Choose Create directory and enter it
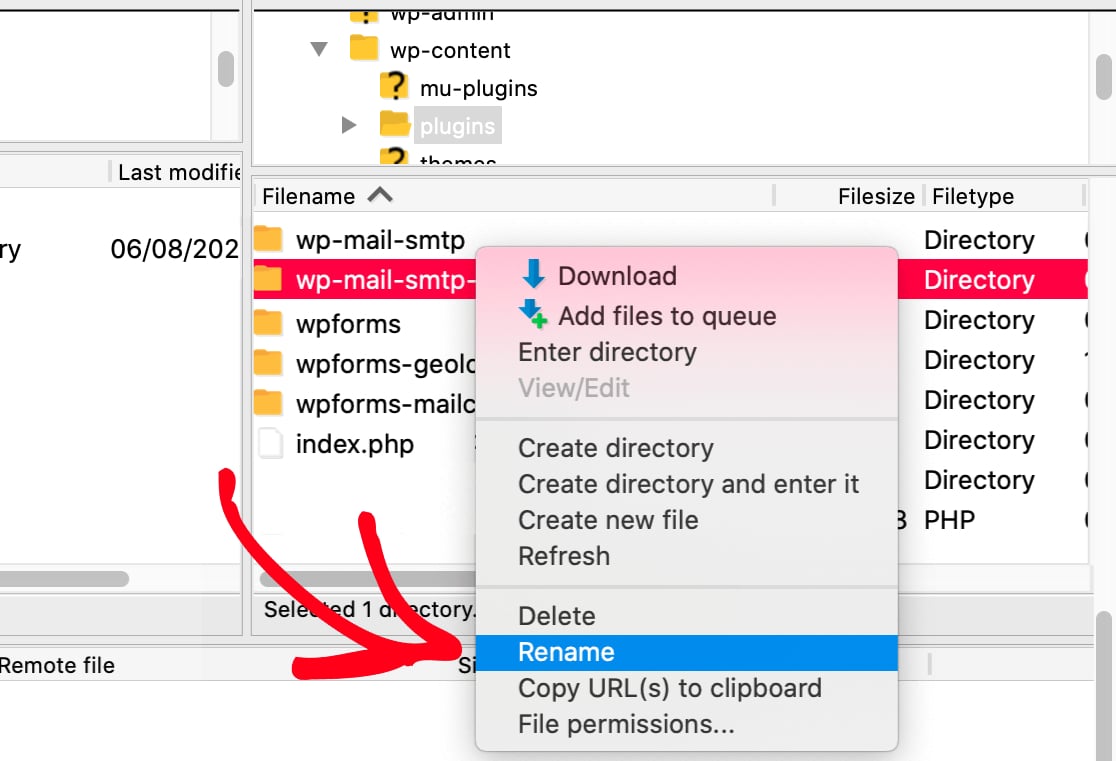1116x761 pixels. (x=688, y=484)
